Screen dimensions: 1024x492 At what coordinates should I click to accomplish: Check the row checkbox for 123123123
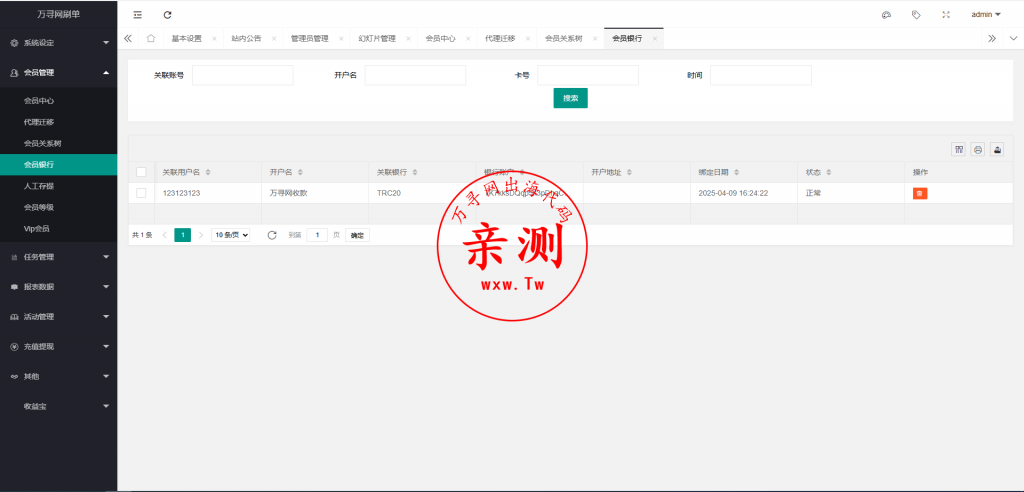[x=141, y=193]
